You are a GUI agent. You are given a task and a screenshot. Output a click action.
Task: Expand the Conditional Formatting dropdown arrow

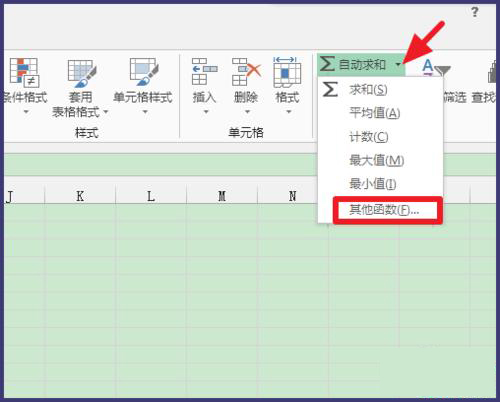point(26,112)
